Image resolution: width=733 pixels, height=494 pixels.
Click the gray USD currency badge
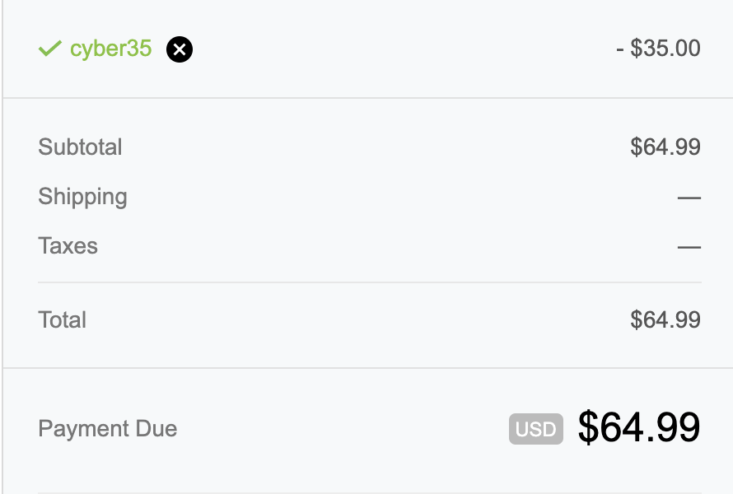(x=536, y=429)
